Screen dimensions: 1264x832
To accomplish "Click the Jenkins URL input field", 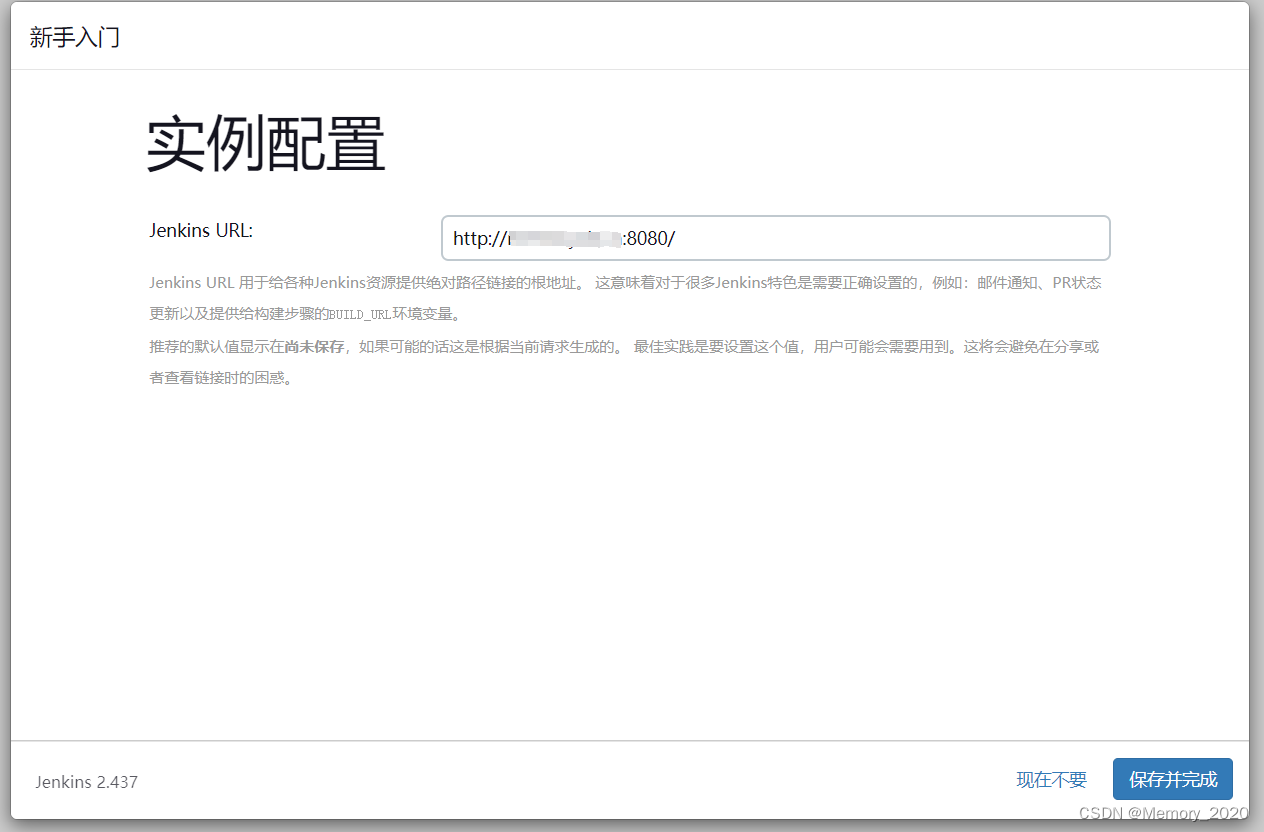I will coord(775,238).
